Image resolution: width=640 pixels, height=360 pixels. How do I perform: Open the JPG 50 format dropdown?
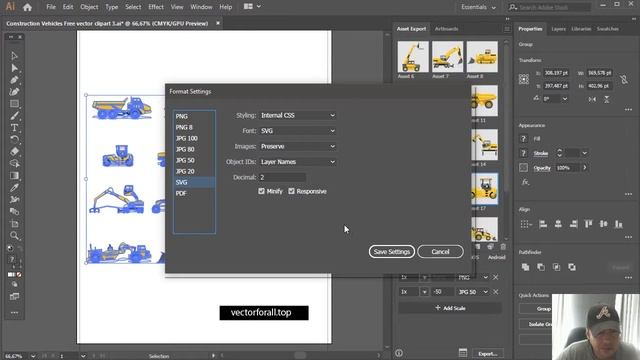click(473, 292)
